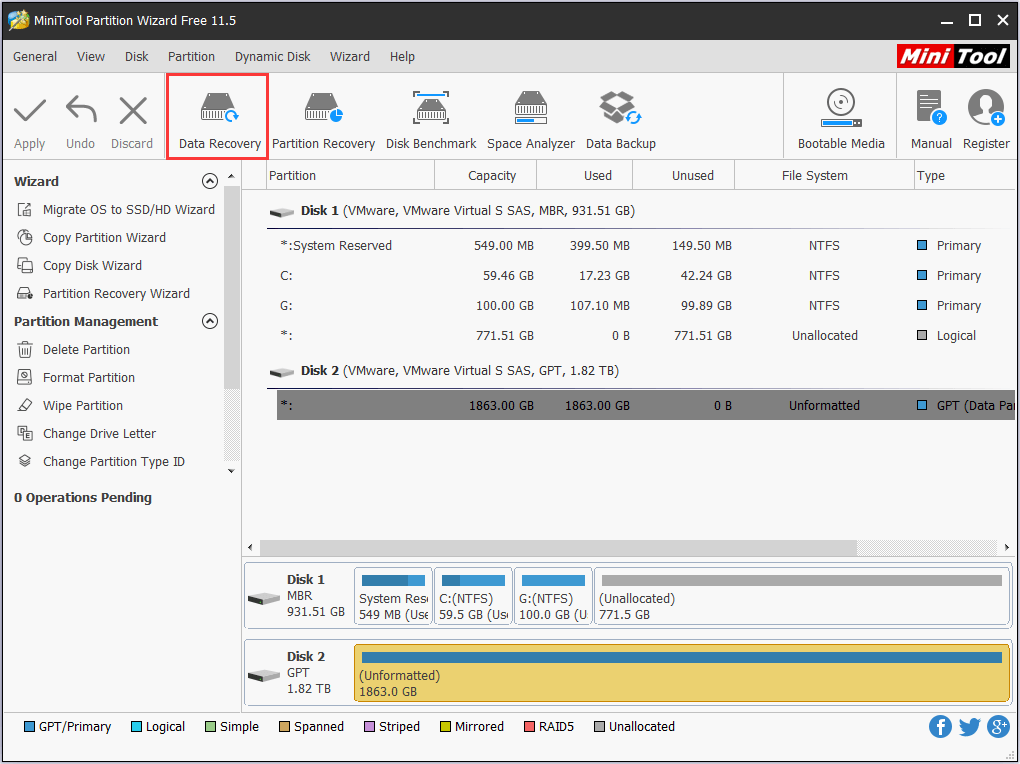Image resolution: width=1020 pixels, height=764 pixels.
Task: Select the G: partition row
Action: click(645, 305)
